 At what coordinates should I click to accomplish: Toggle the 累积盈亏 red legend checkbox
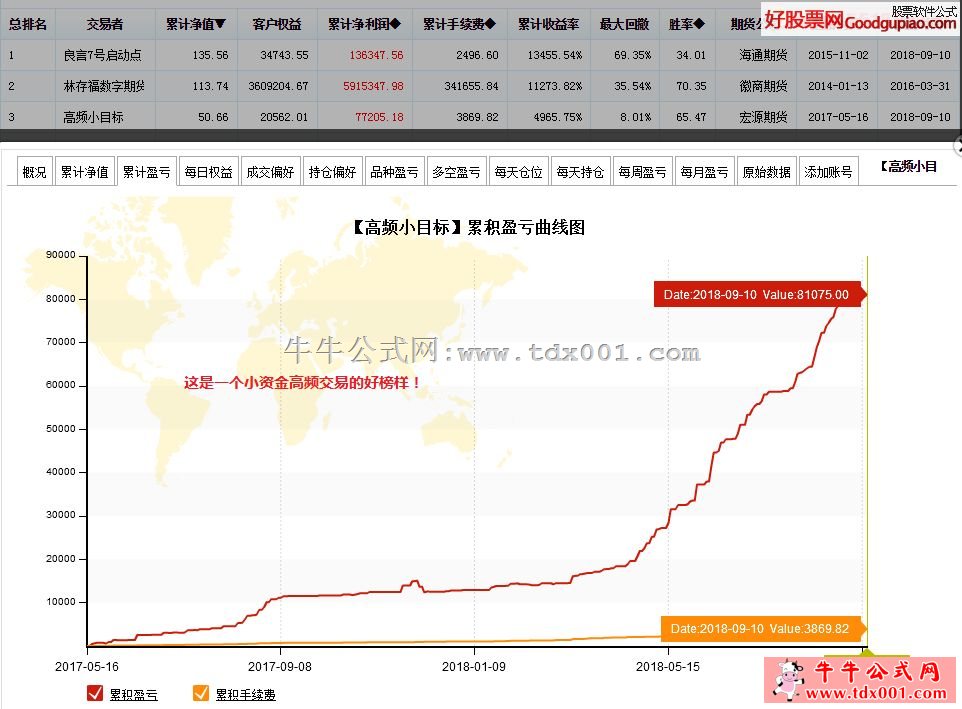tap(96, 693)
